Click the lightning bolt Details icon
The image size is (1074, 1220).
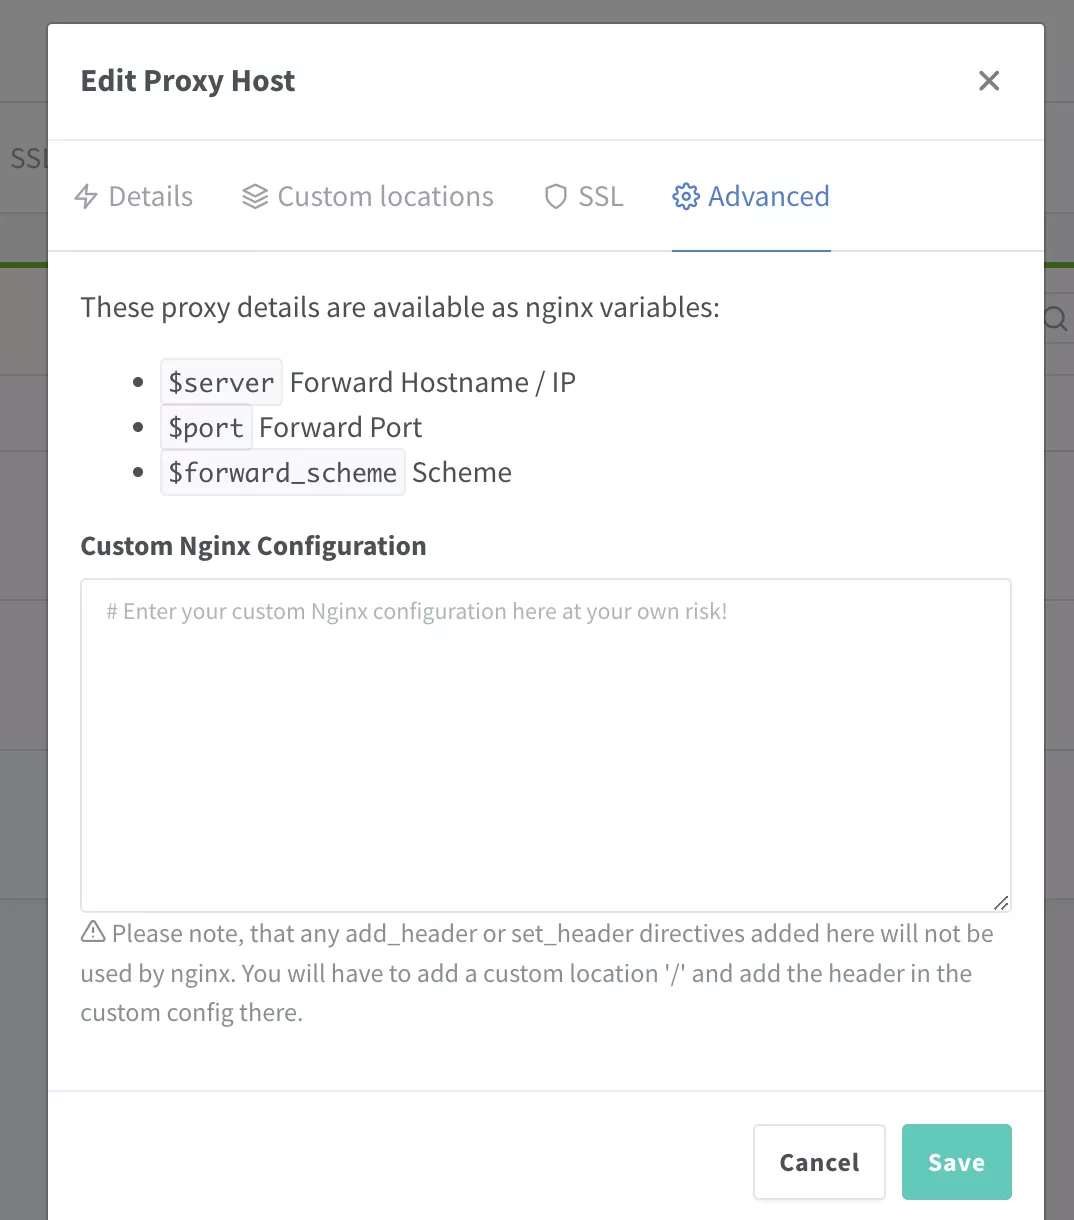pyautogui.click(x=87, y=197)
